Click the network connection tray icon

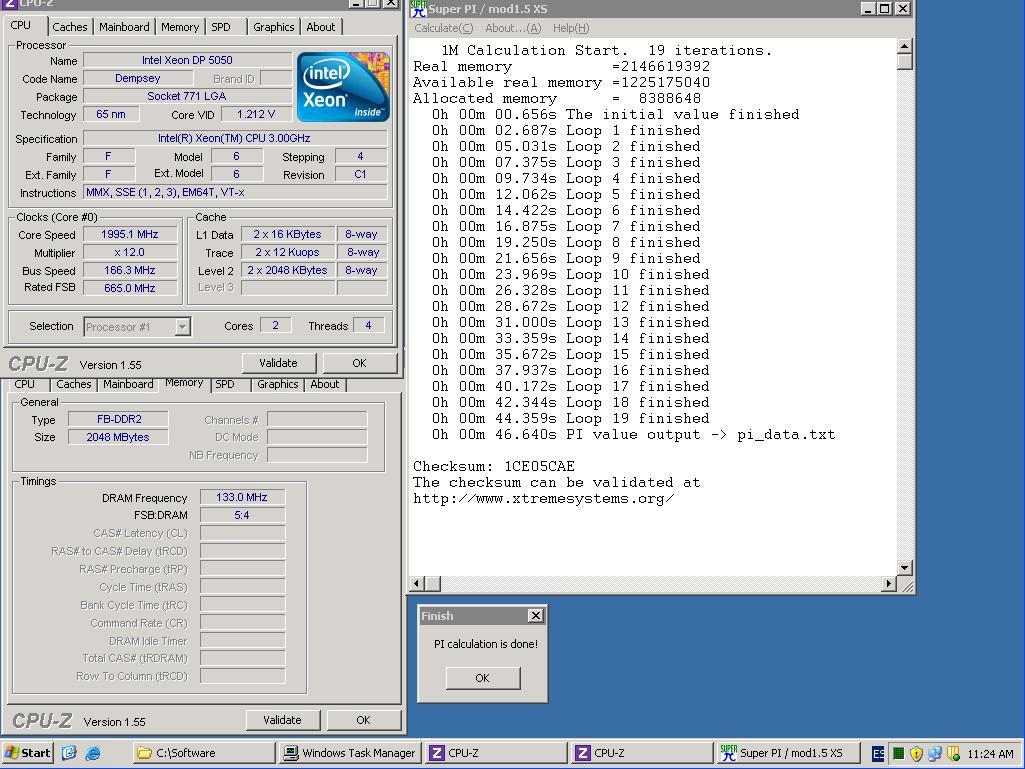click(935, 753)
